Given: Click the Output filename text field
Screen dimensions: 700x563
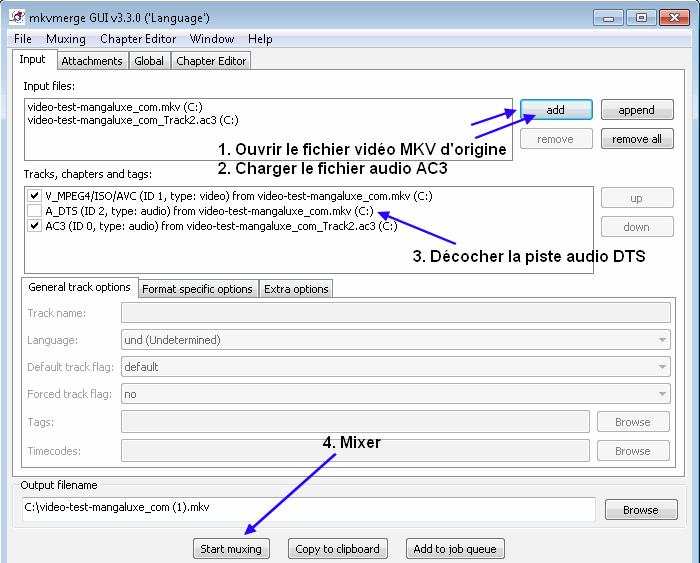Looking at the screenshot, I should [308, 509].
